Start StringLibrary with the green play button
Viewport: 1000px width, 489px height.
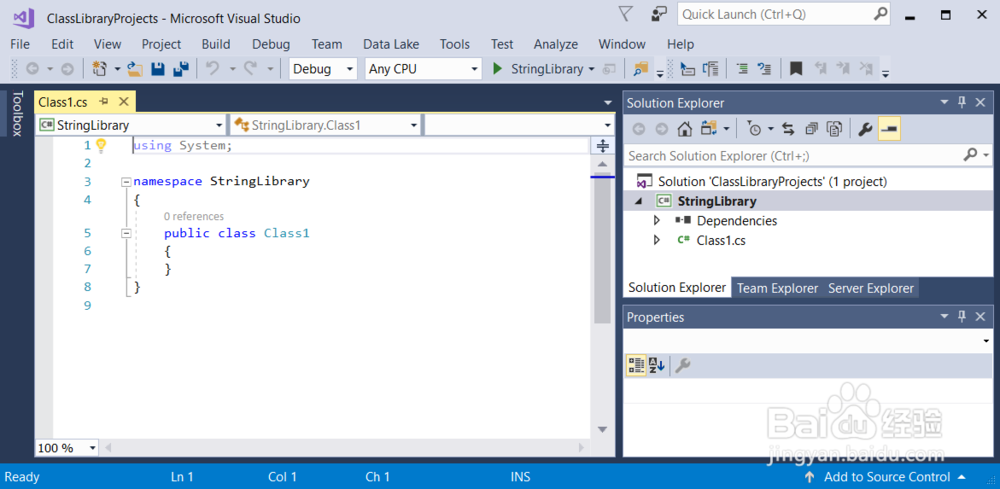click(498, 68)
